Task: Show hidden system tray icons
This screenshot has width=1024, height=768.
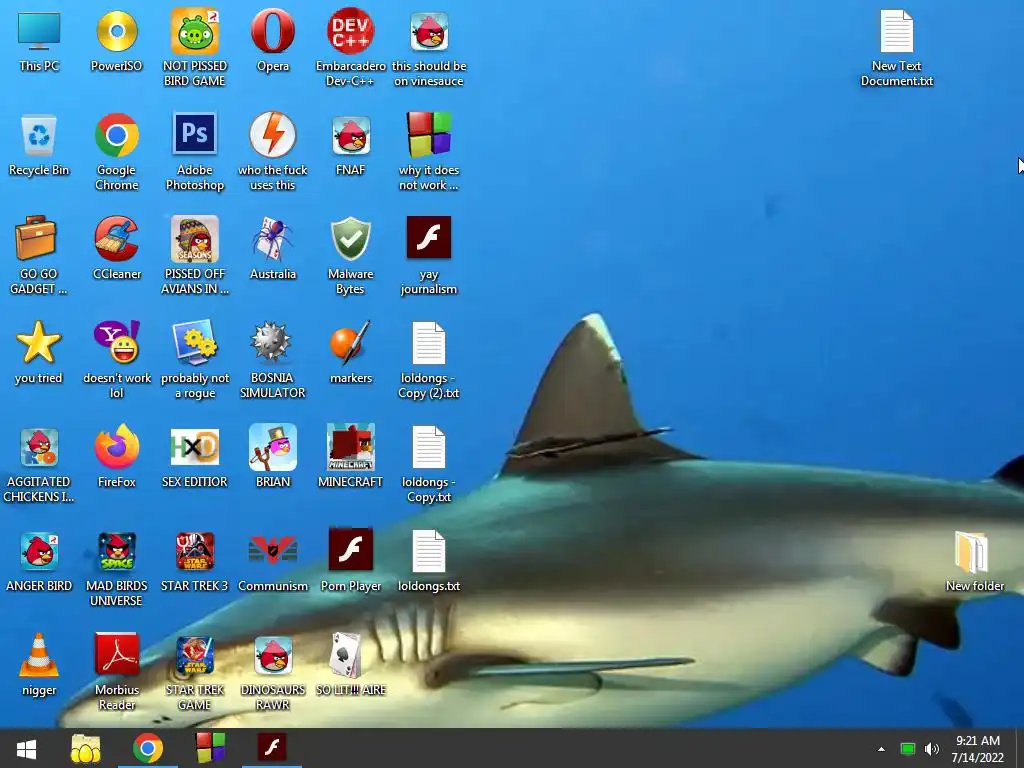Action: click(881, 749)
